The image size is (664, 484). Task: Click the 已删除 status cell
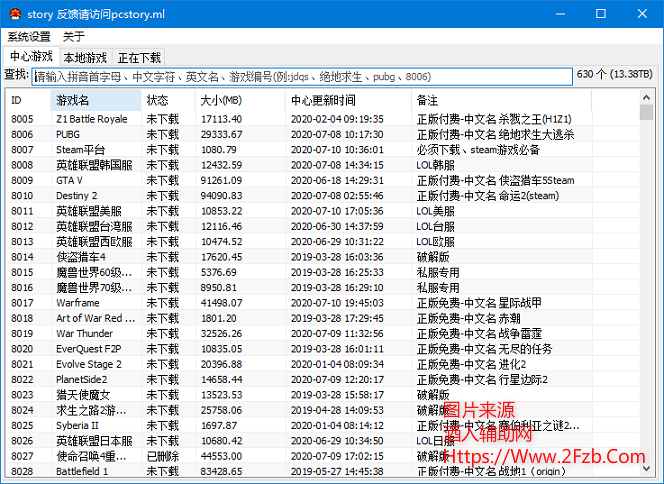[163, 456]
